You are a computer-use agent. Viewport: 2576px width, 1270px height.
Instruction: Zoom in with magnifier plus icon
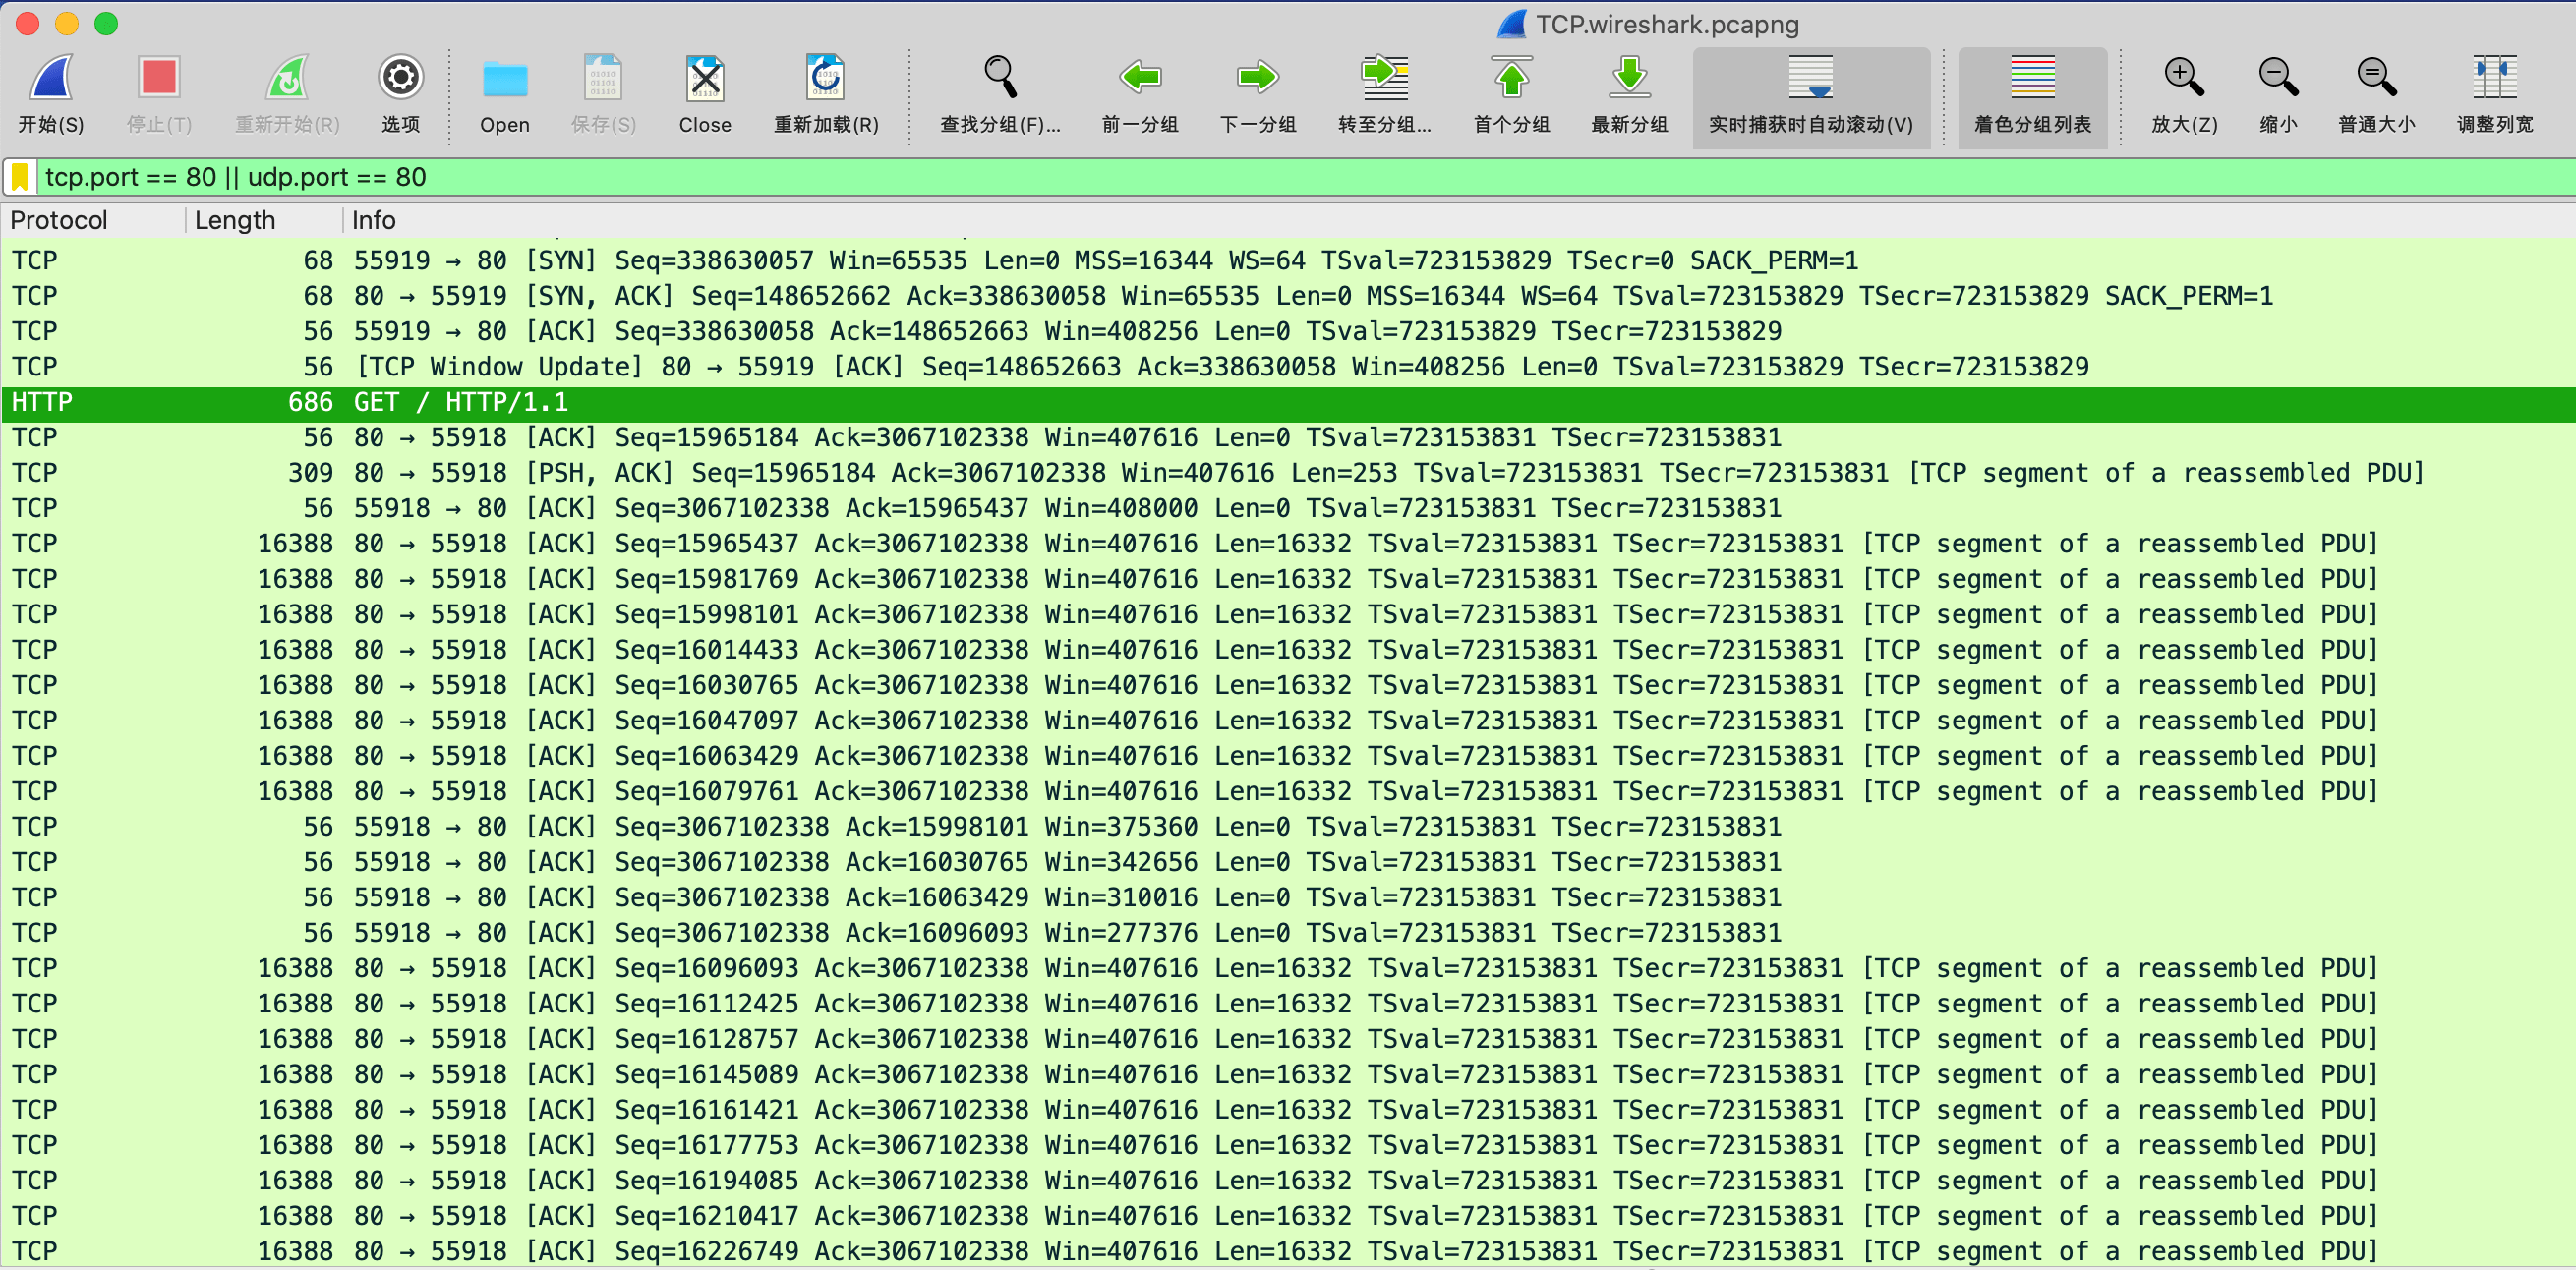pyautogui.click(x=2184, y=78)
